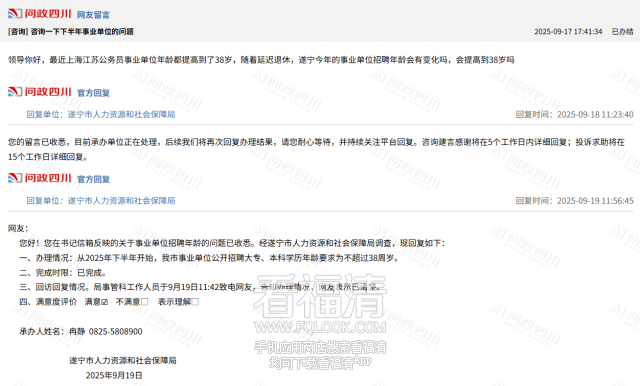Click the text 您的留言已收悉
Viewport: 640px width, 386px height.
click(37, 142)
